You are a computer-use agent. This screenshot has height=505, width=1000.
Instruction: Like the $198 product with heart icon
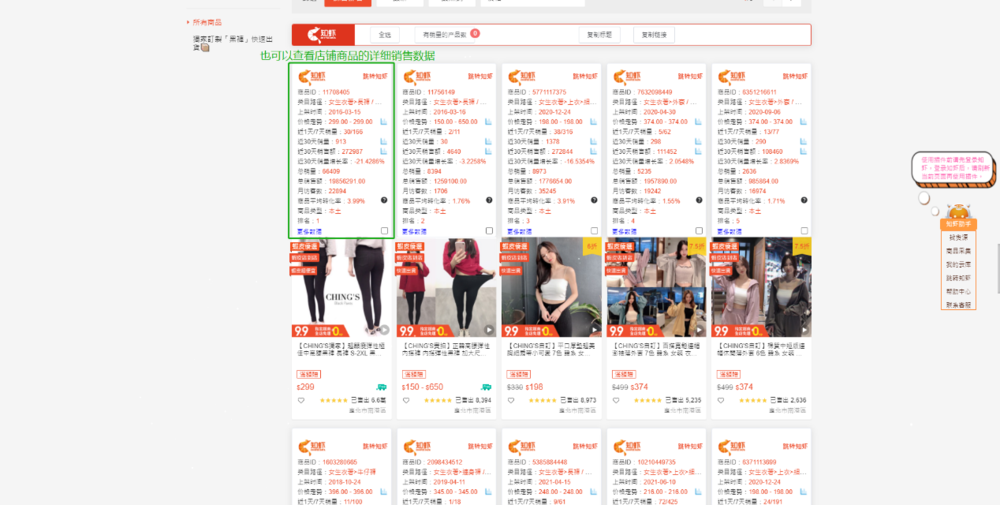coord(511,400)
